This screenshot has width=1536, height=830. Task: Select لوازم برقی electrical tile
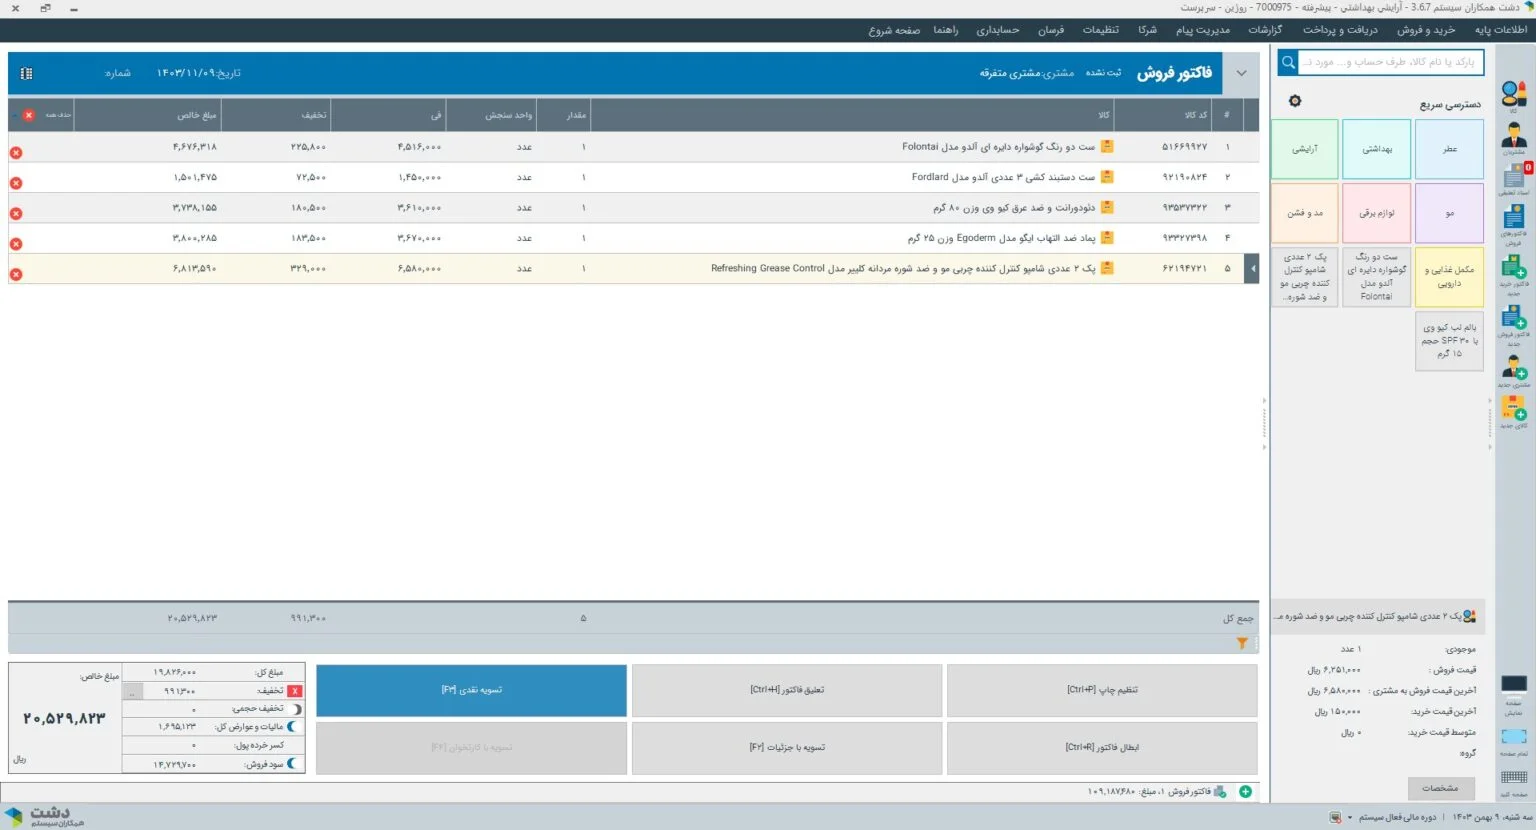[1377, 213]
